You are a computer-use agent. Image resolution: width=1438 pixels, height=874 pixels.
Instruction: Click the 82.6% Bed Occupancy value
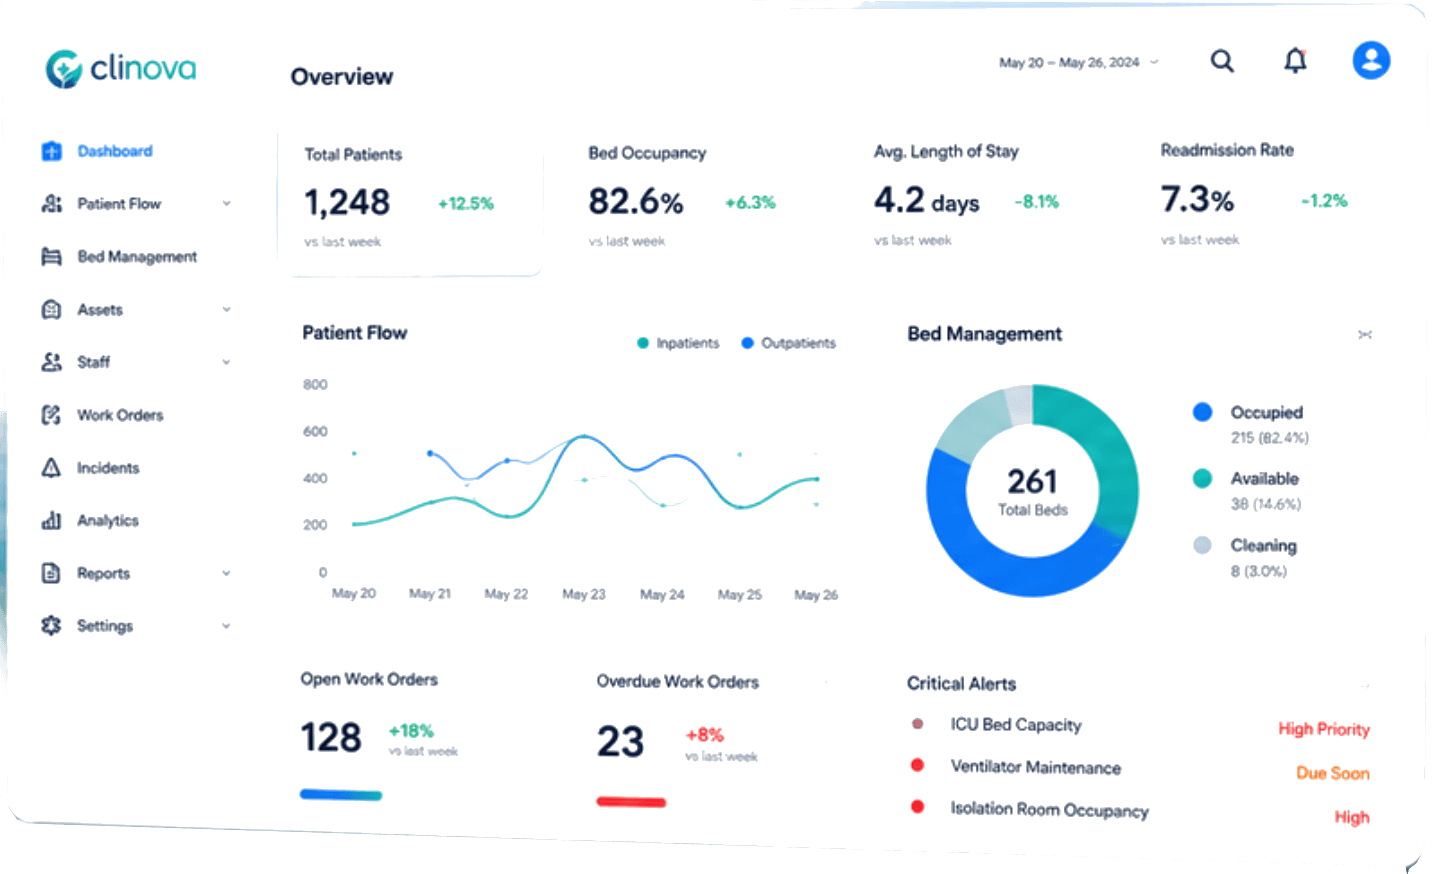636,202
